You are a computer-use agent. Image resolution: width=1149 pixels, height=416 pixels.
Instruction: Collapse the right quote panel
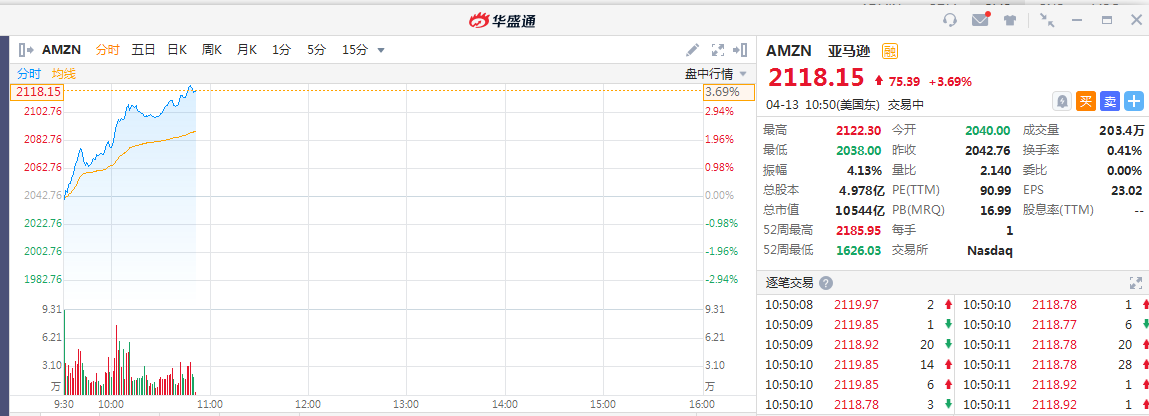coord(741,49)
